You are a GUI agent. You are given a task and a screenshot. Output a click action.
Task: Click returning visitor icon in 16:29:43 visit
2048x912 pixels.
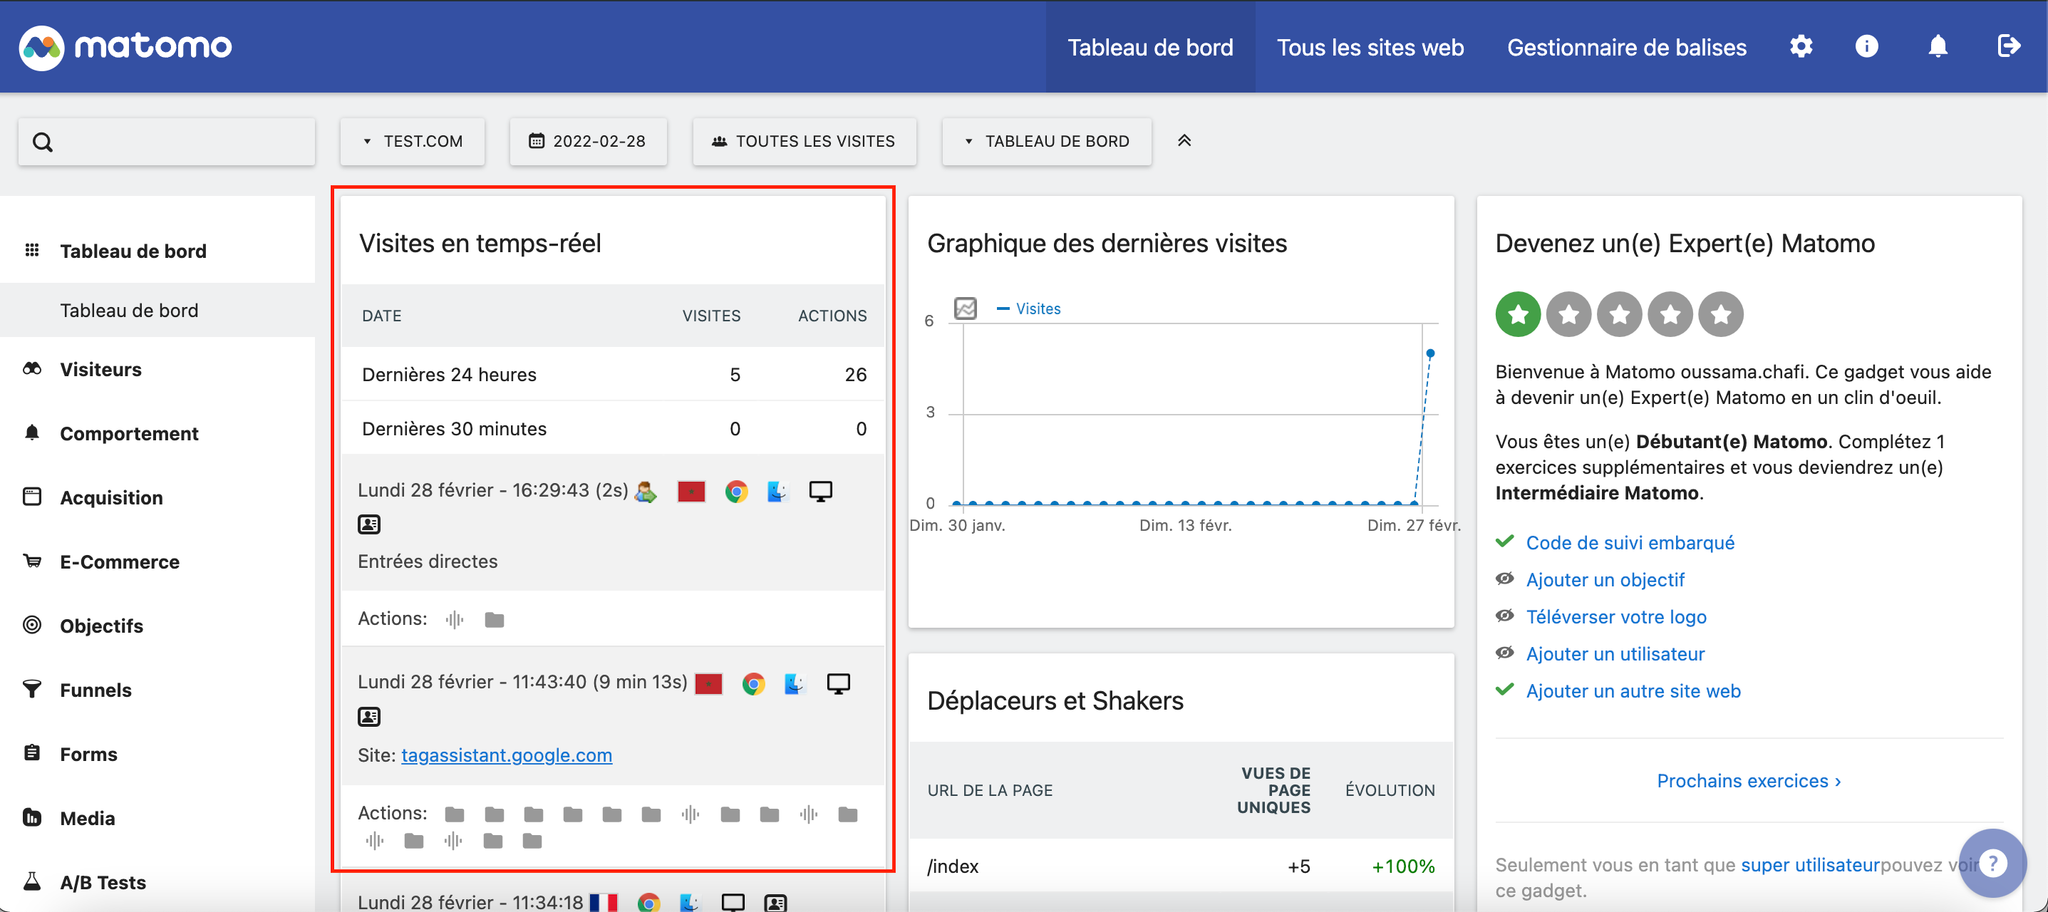coord(646,491)
